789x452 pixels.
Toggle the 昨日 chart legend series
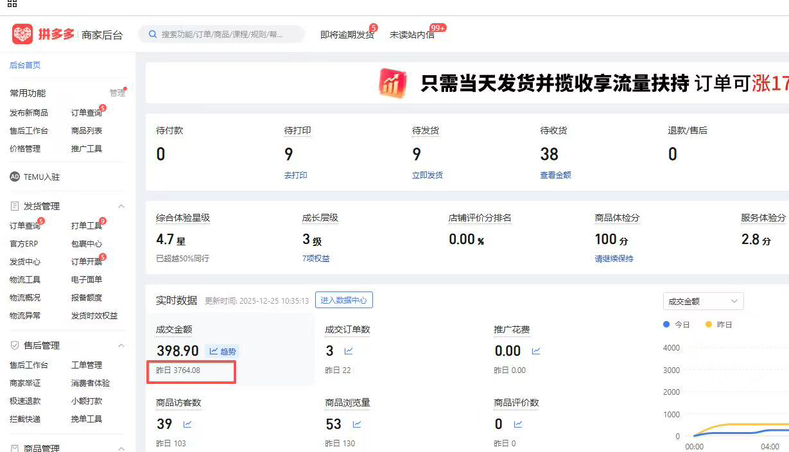[x=719, y=324]
